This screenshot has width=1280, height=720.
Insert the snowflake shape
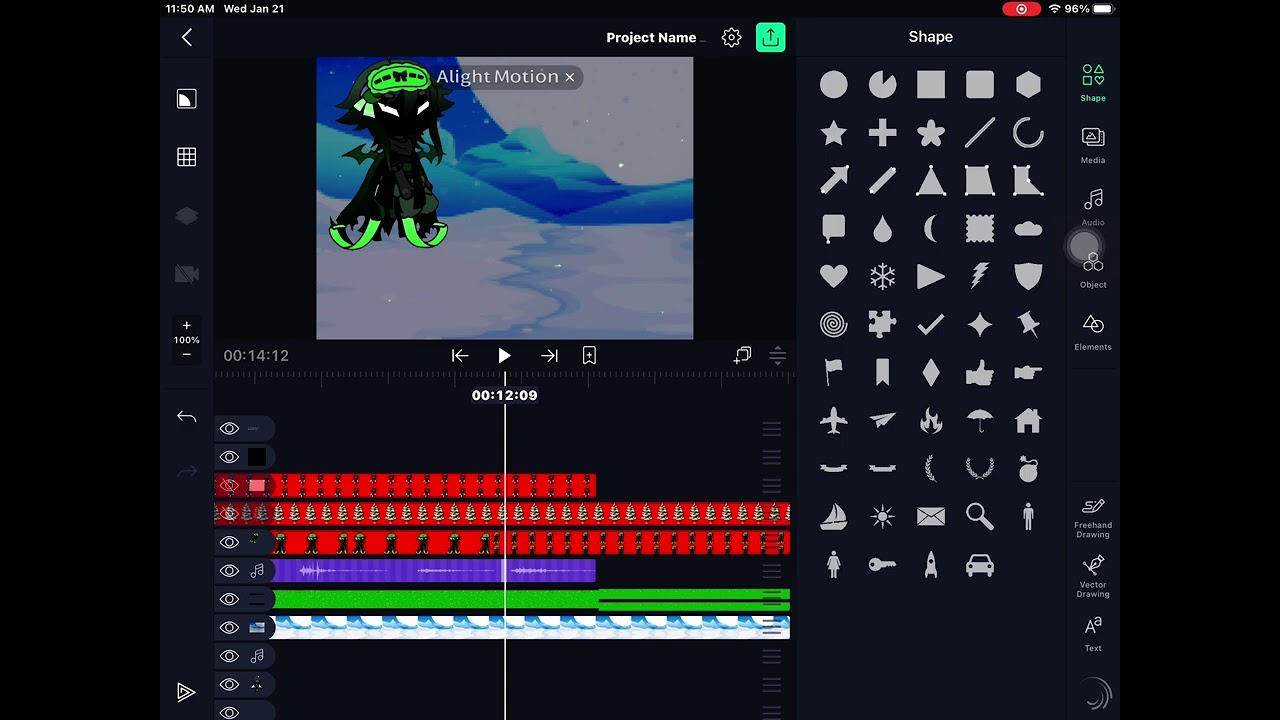tap(882, 276)
